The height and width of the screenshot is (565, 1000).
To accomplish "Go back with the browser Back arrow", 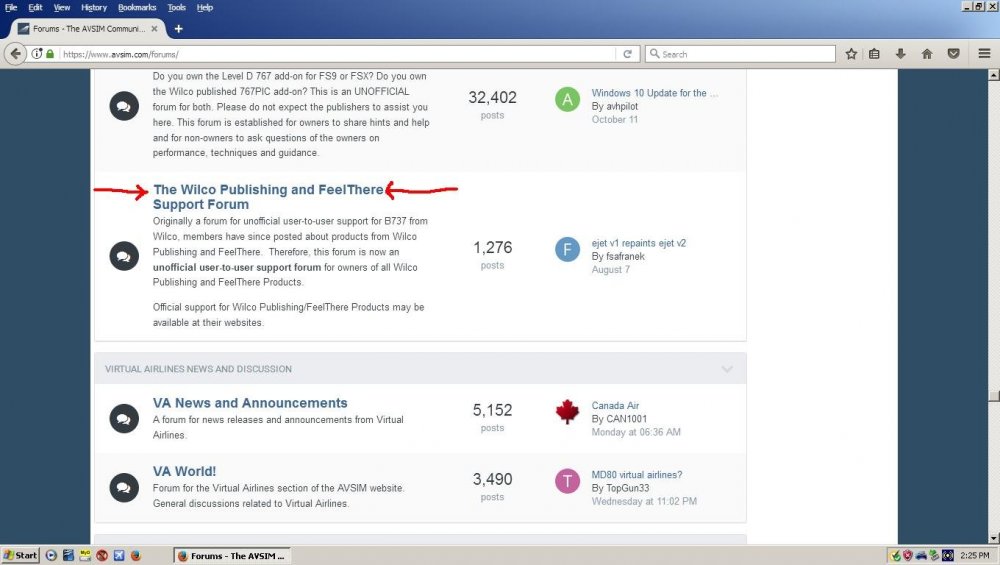I will (x=15, y=54).
